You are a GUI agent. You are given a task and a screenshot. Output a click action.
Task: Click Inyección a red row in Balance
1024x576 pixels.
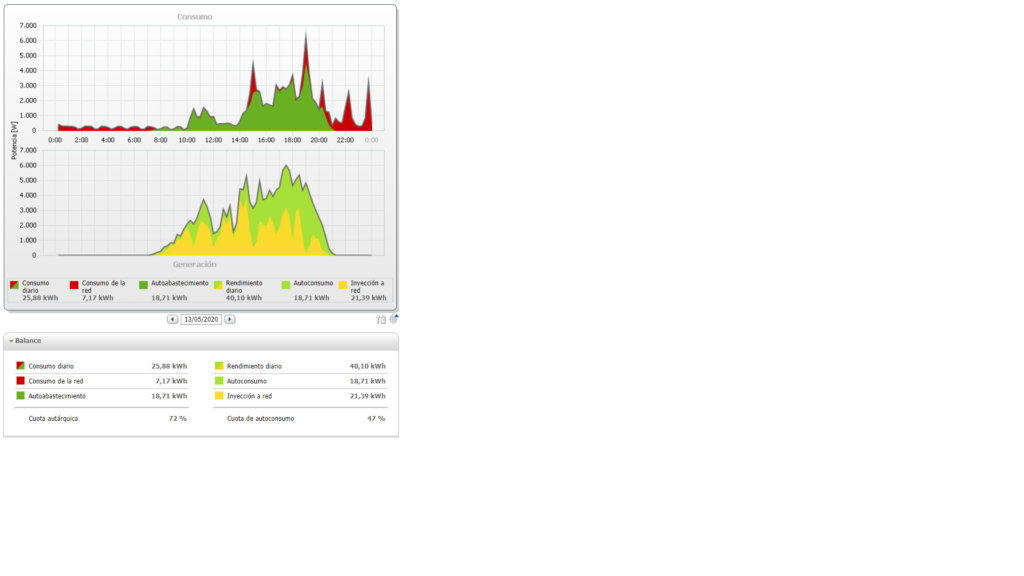[249, 396]
